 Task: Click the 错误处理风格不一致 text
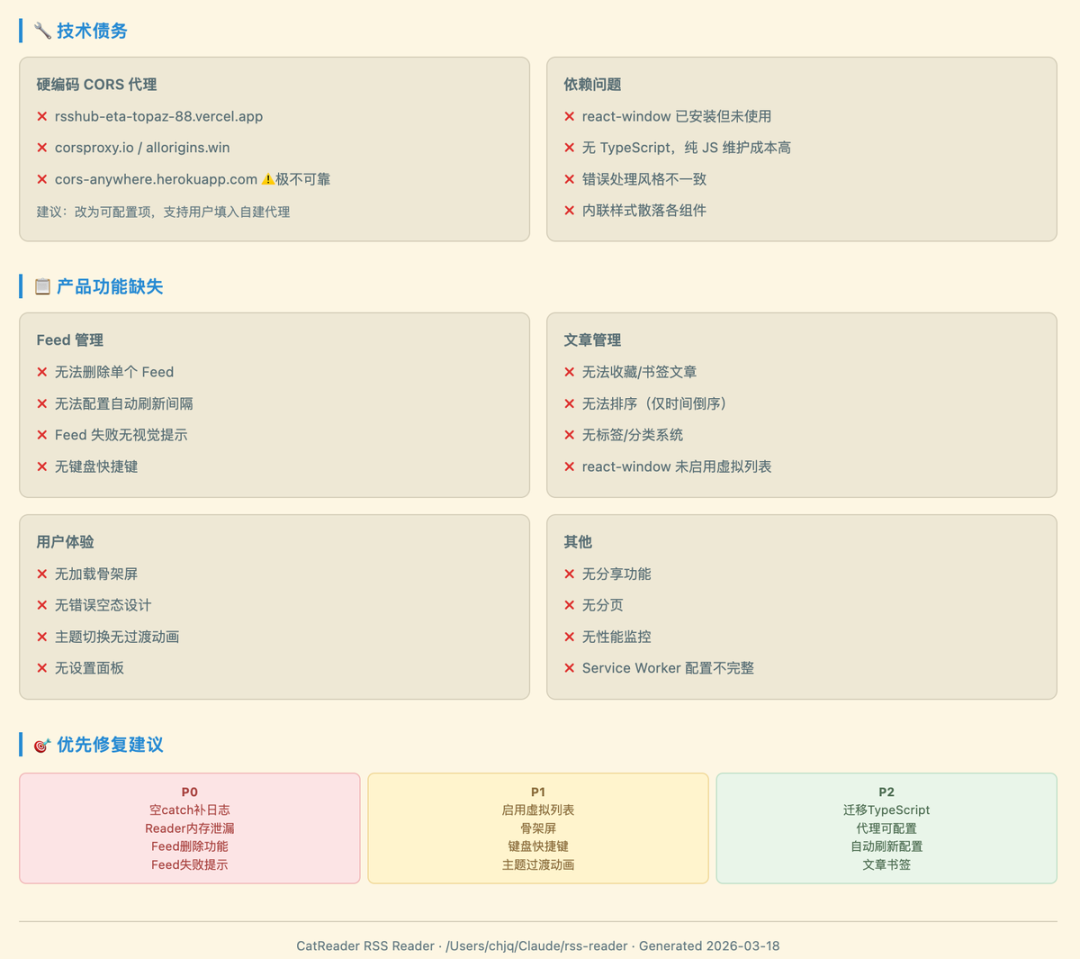[644, 180]
